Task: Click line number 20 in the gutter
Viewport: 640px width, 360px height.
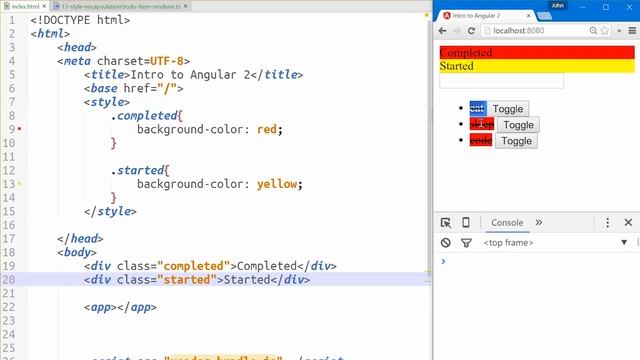Action: coord(9,280)
